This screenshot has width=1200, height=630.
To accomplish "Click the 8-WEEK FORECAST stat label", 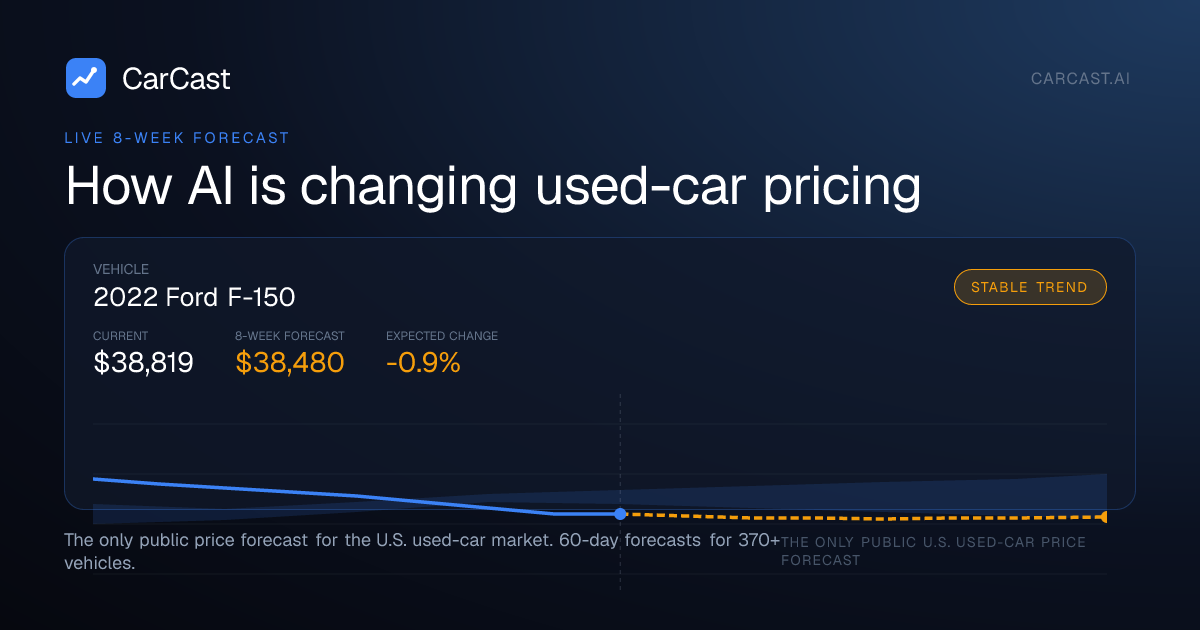I will (x=290, y=336).
